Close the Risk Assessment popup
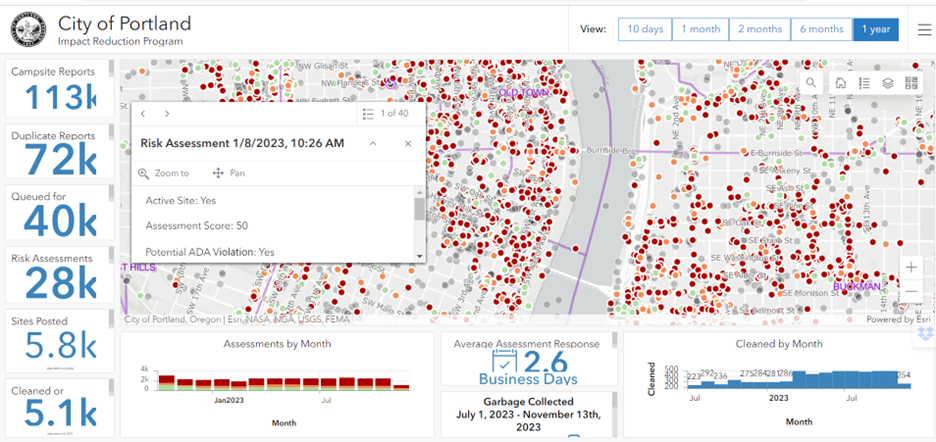 click(408, 143)
